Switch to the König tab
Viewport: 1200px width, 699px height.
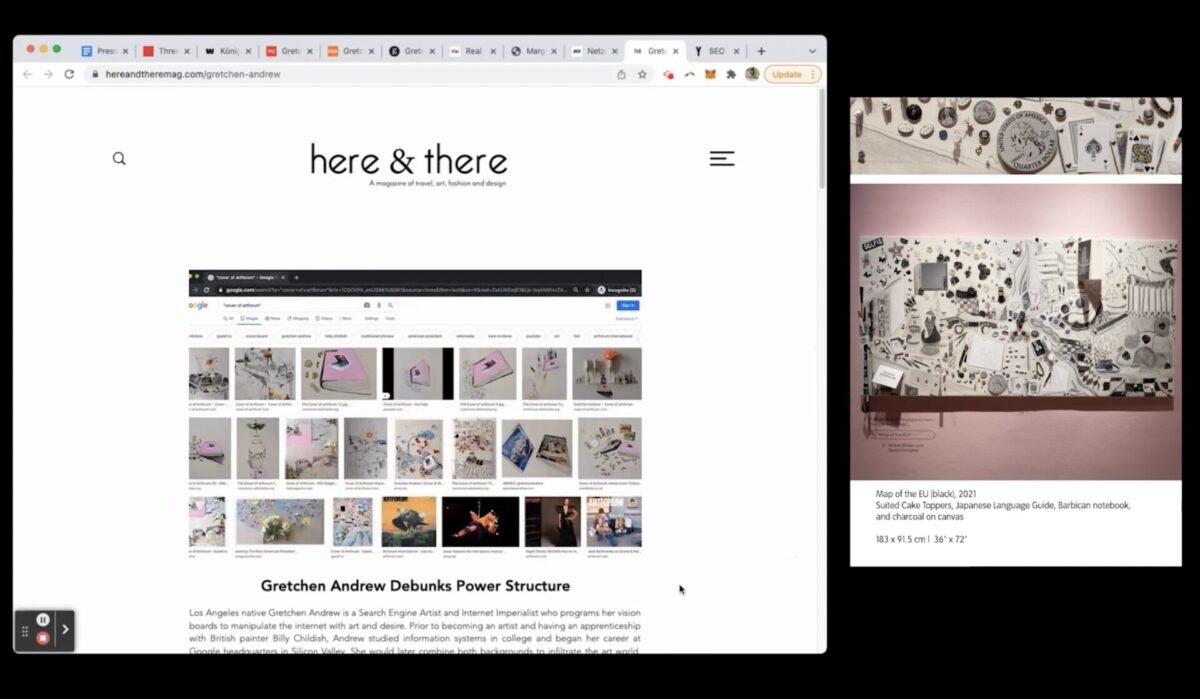pyautogui.click(x=226, y=51)
